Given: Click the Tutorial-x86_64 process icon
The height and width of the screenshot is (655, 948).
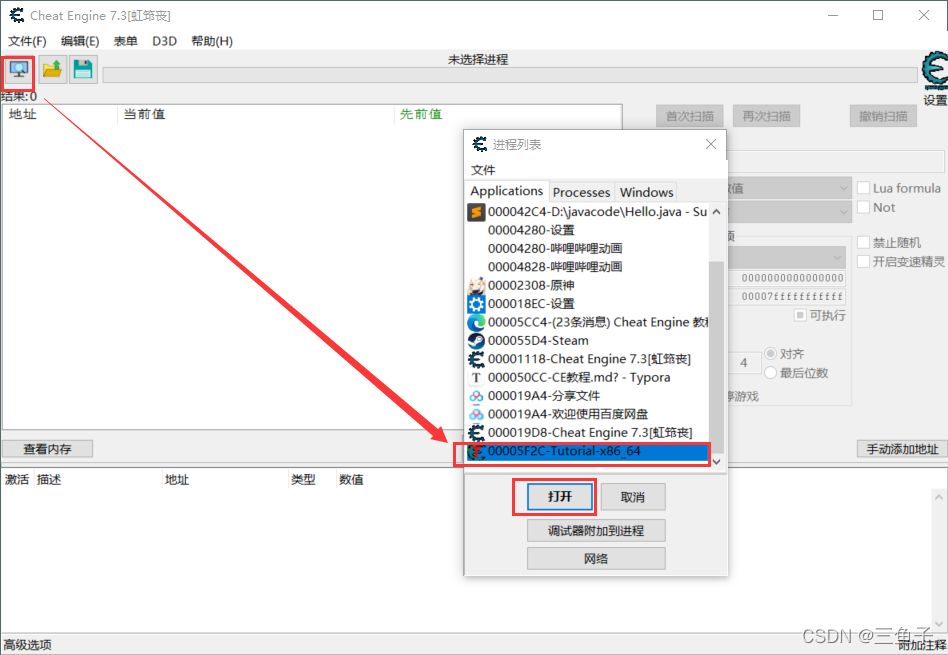Looking at the screenshot, I should (476, 451).
